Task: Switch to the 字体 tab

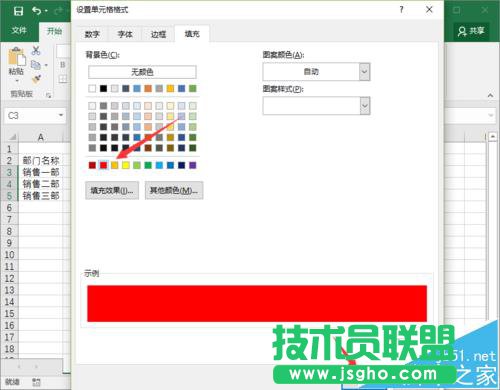Action: [x=125, y=34]
